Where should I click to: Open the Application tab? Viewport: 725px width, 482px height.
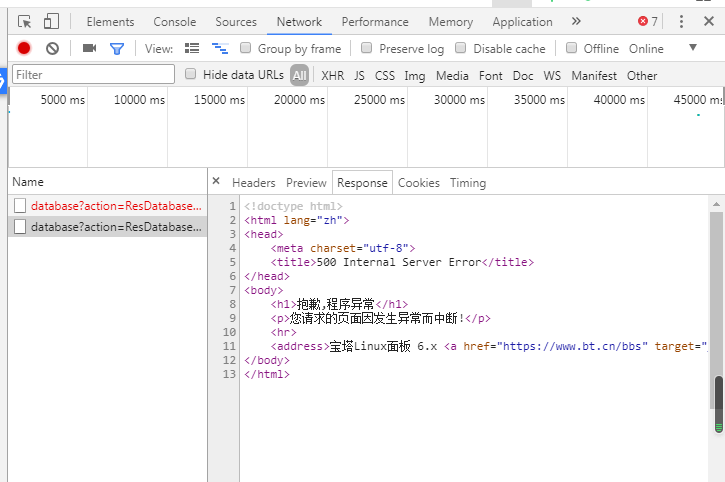point(522,22)
